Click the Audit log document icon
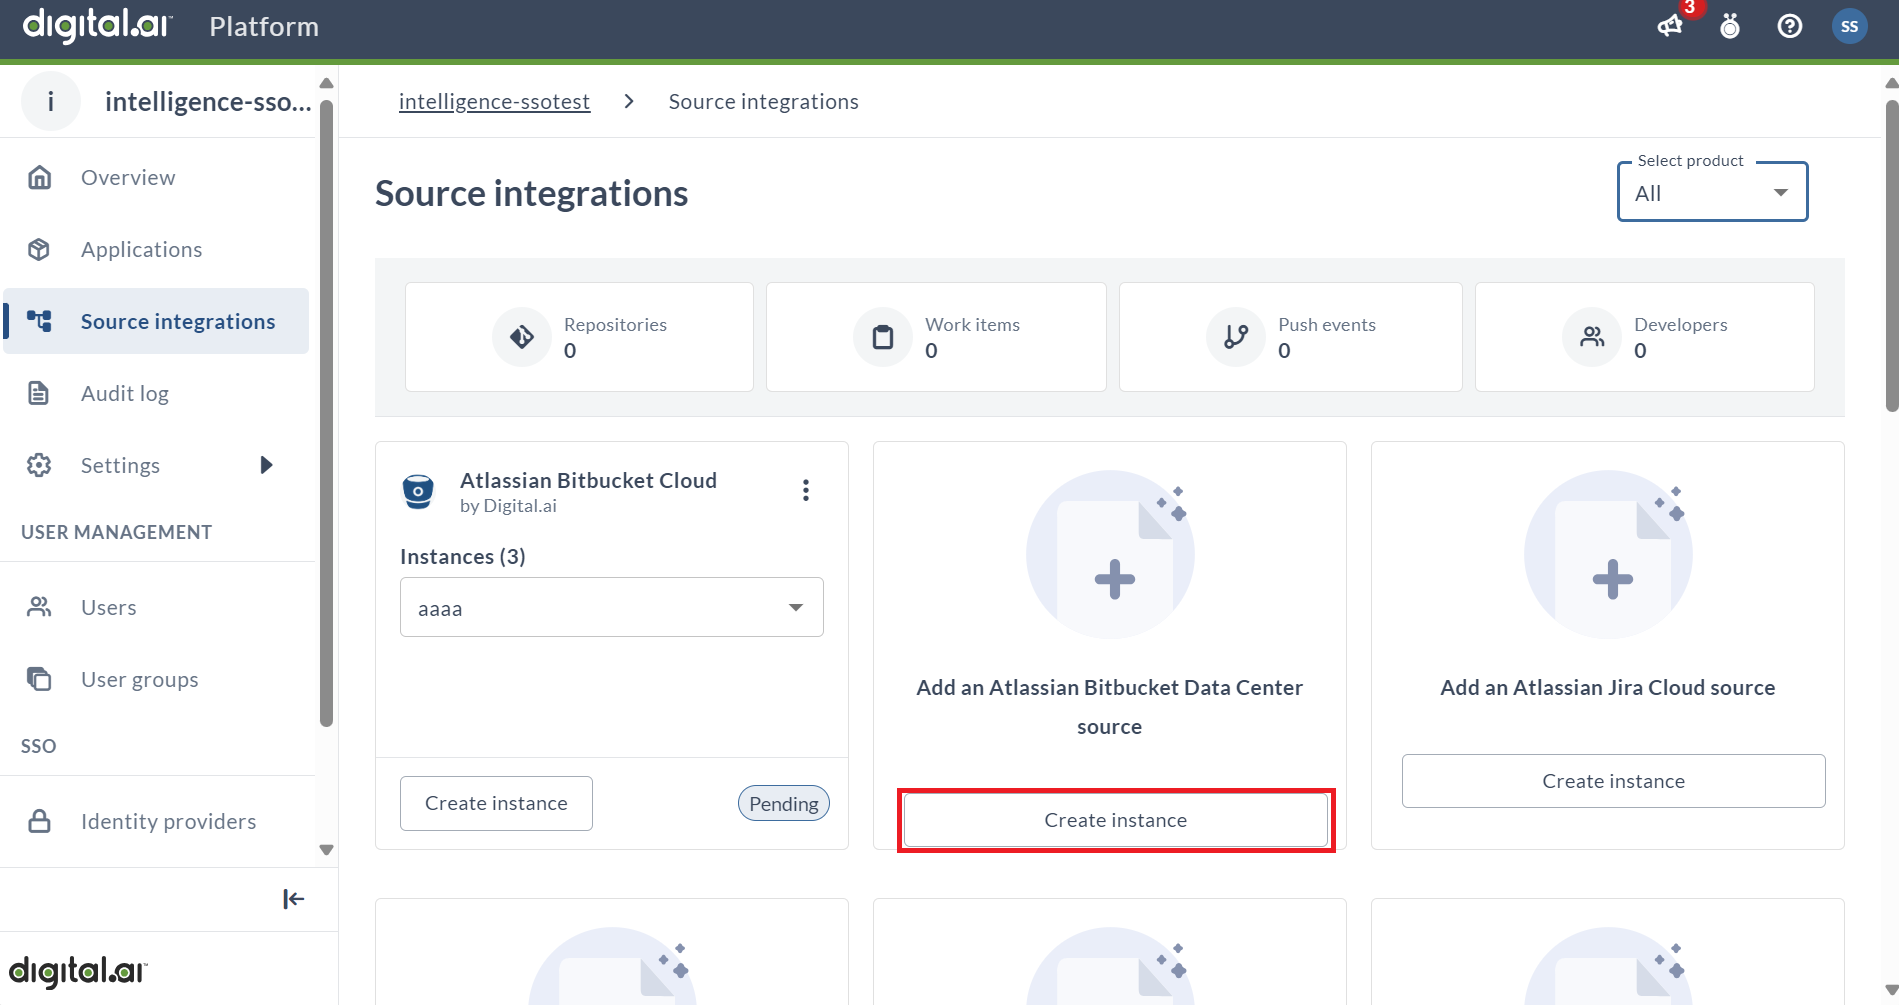This screenshot has height=1005, width=1899. click(39, 393)
